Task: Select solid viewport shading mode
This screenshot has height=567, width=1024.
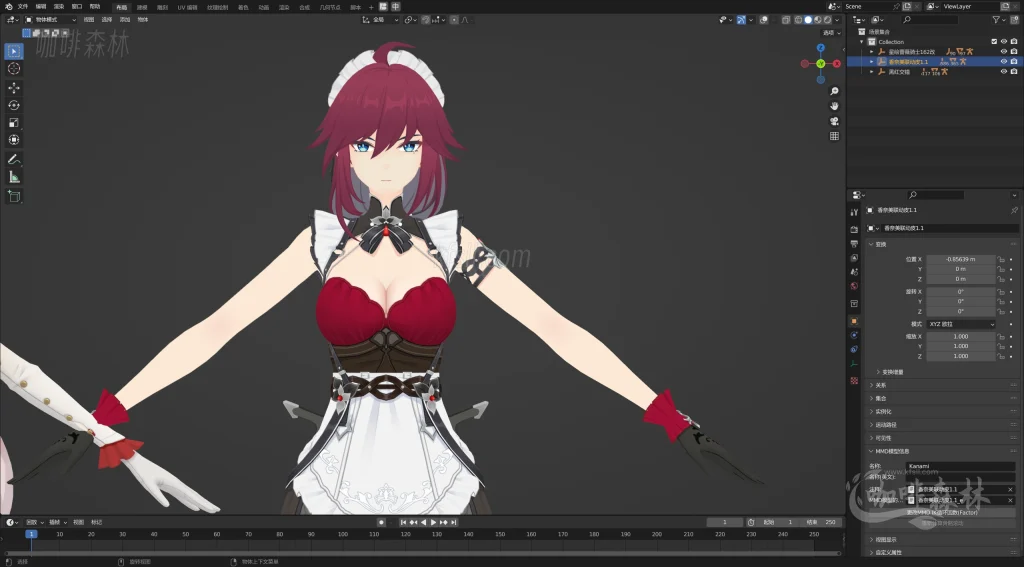Action: click(808, 20)
